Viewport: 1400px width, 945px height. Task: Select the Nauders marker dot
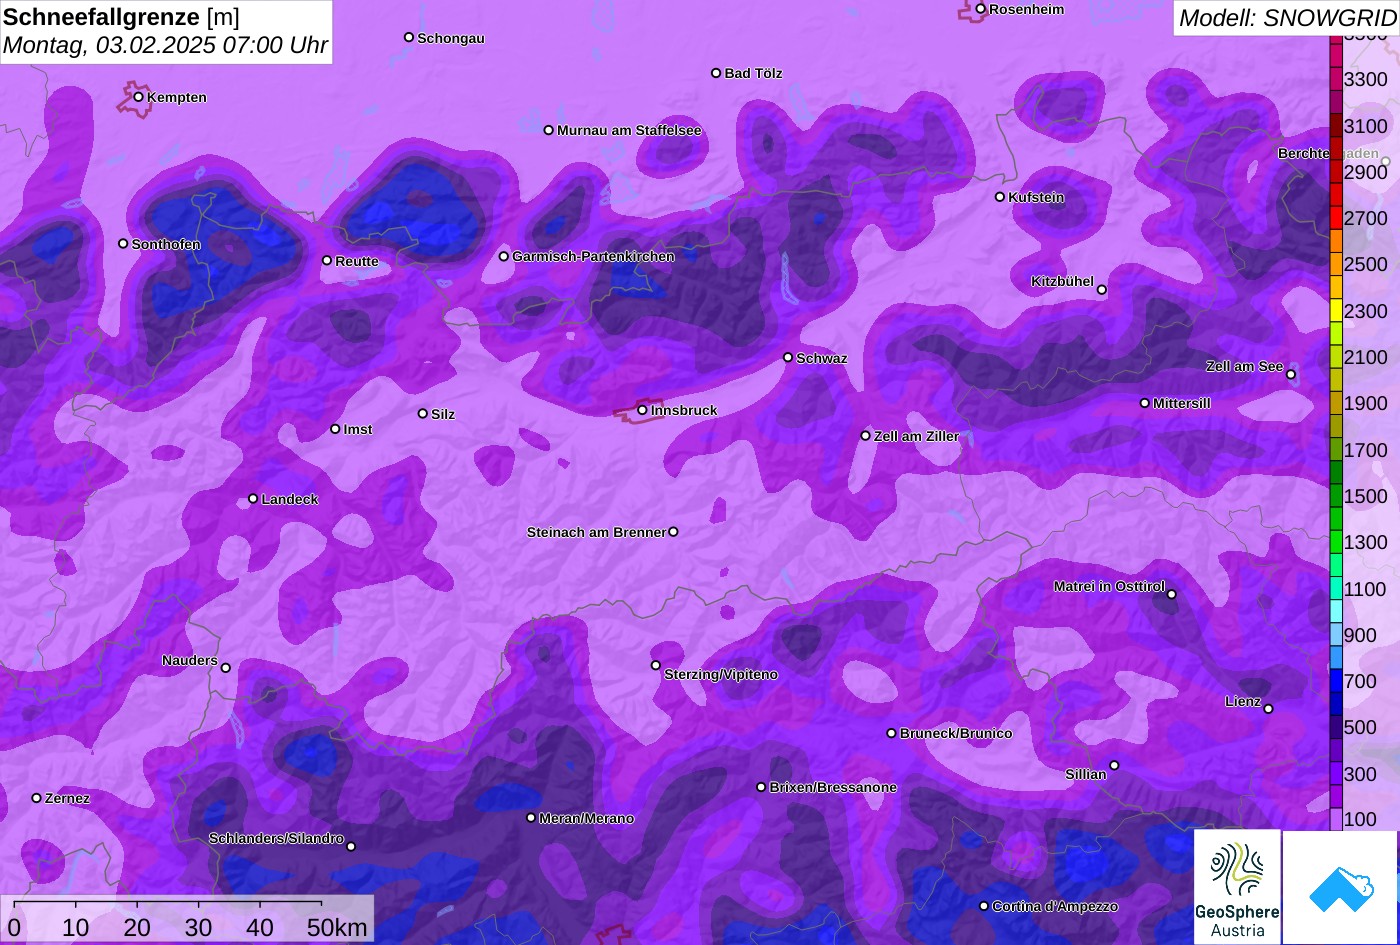pos(226,668)
